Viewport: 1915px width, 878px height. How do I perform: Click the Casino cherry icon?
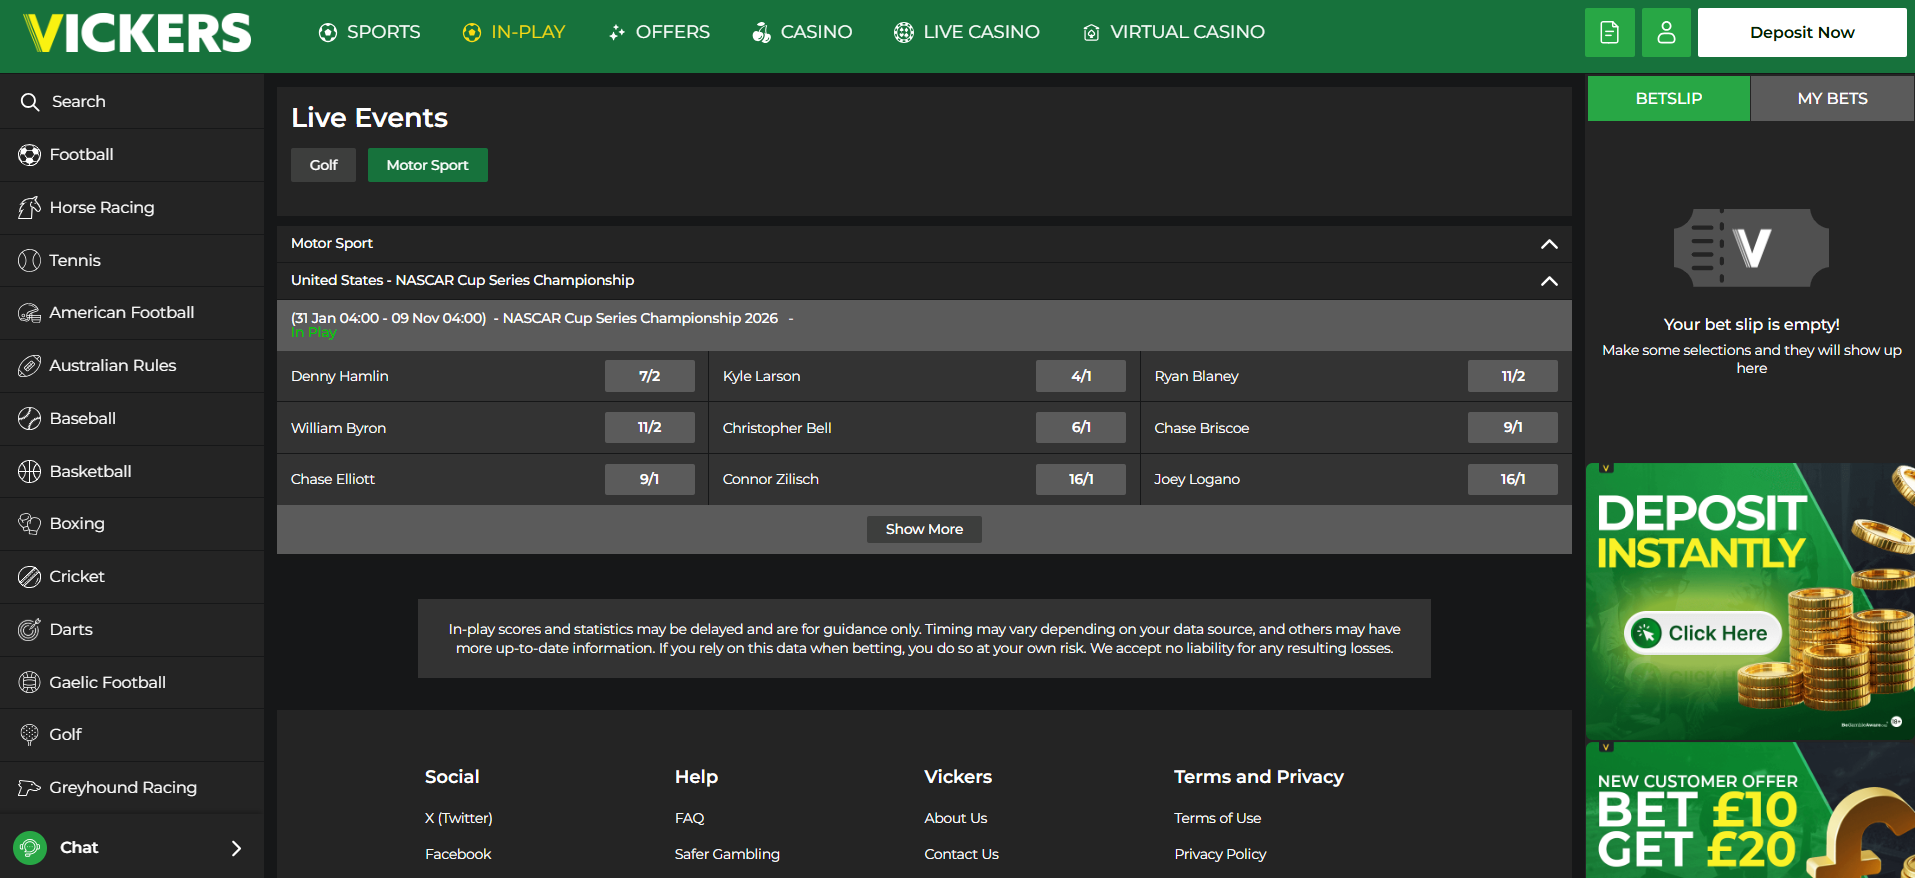[x=762, y=33]
